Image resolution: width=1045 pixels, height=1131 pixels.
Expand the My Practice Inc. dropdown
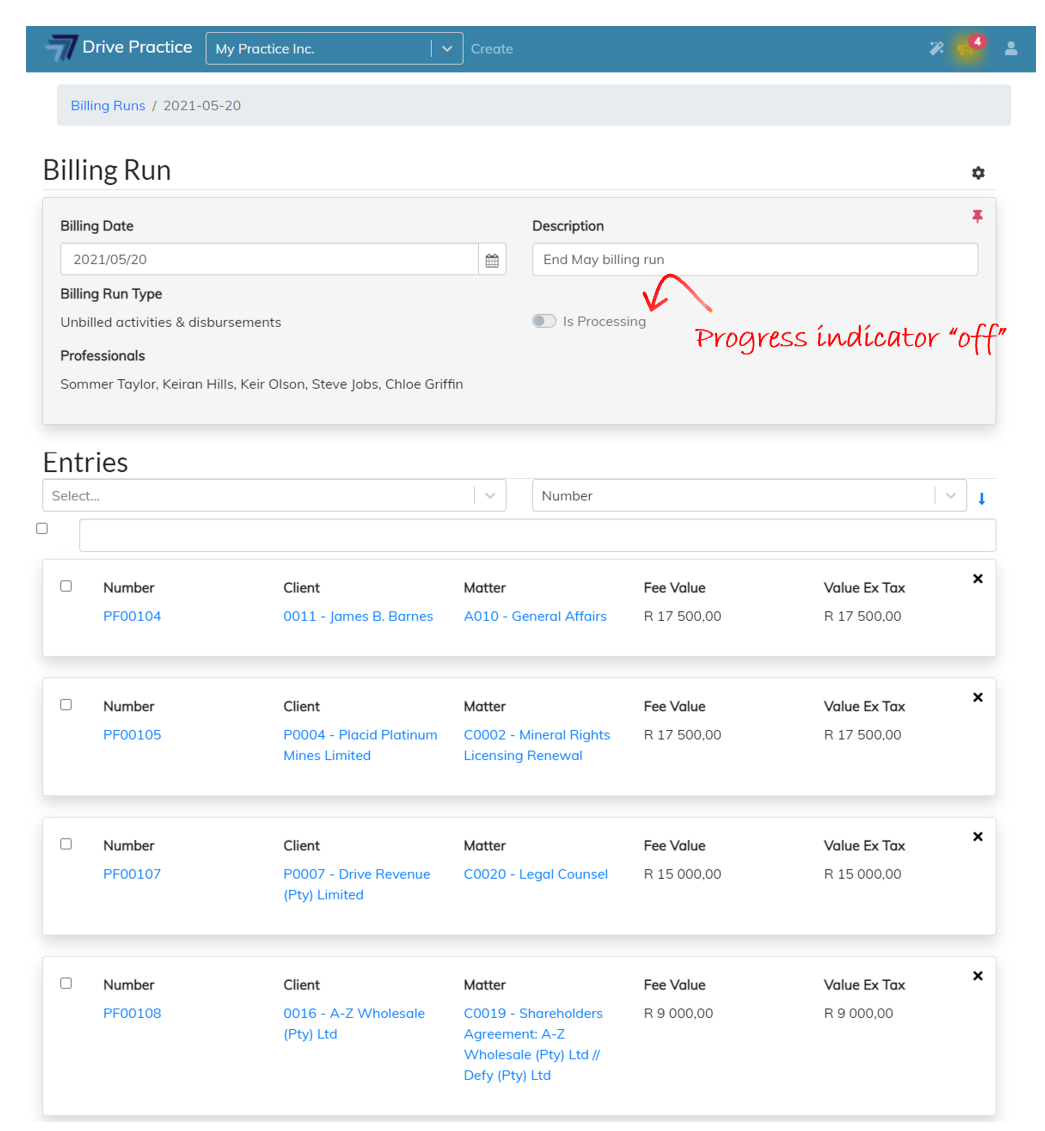[447, 48]
